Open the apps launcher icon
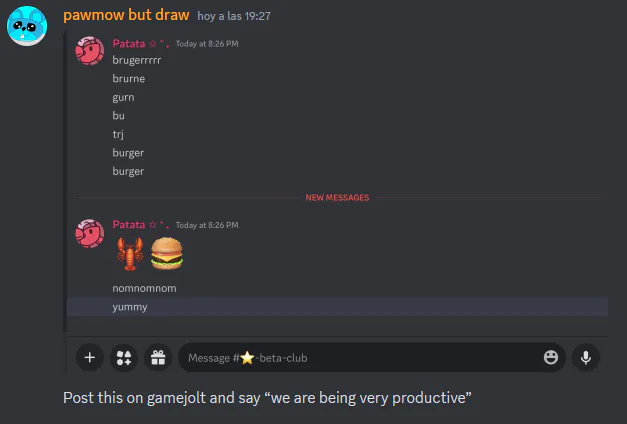Screen dimensions: 627x424 coord(123,357)
